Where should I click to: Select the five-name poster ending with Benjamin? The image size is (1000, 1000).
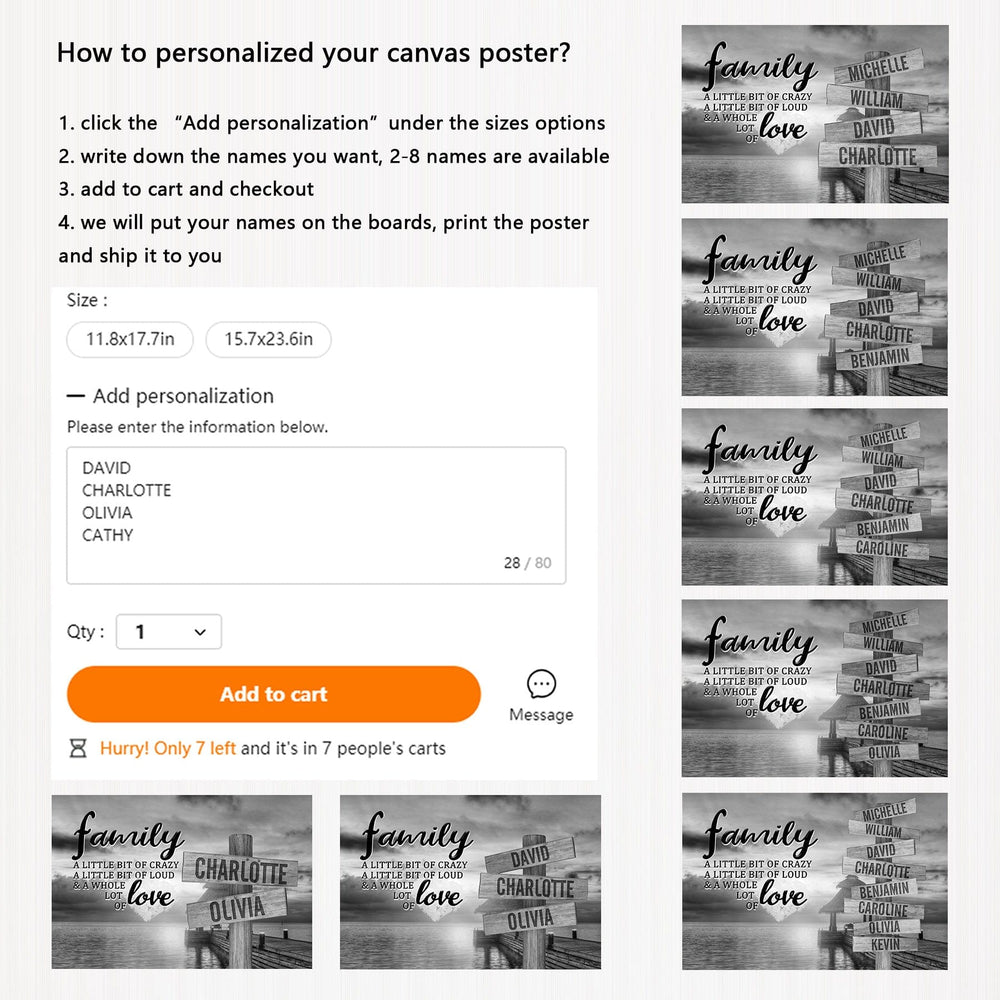(814, 306)
